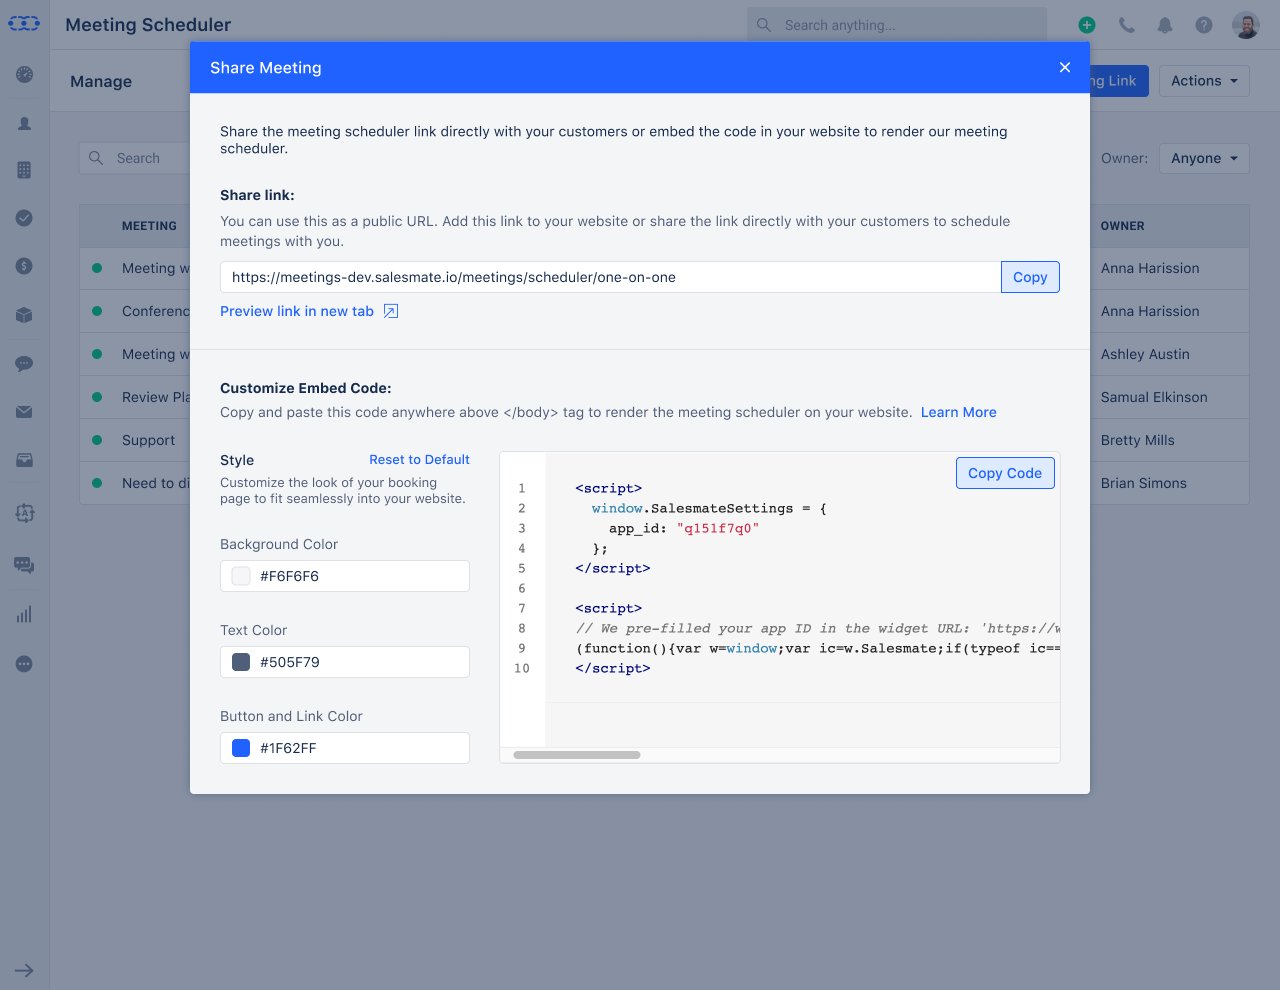Click the Background Color swatch
The height and width of the screenshot is (990, 1280).
241,576
